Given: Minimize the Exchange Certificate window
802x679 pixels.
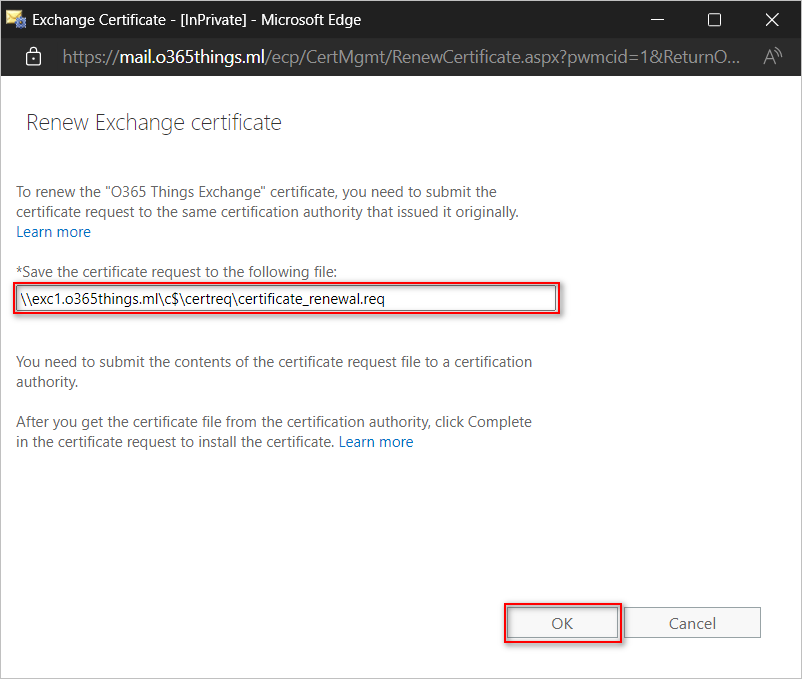Looking at the screenshot, I should coord(657,19).
